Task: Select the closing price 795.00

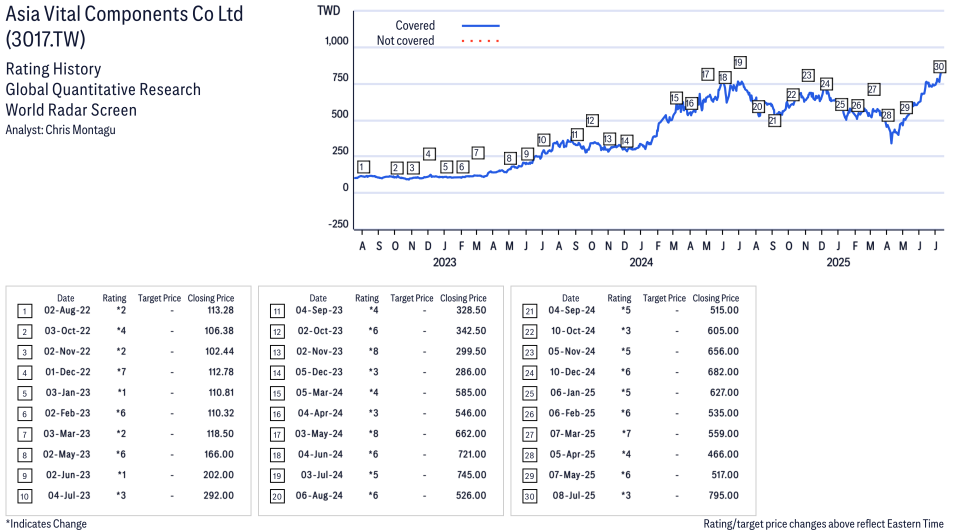Action: coord(724,495)
